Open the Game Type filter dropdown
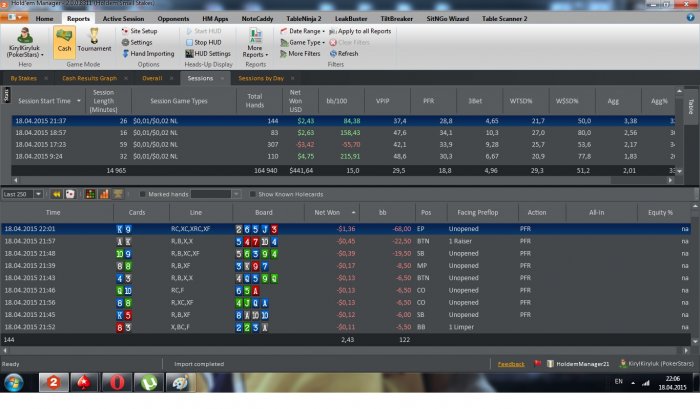 [x=302, y=42]
